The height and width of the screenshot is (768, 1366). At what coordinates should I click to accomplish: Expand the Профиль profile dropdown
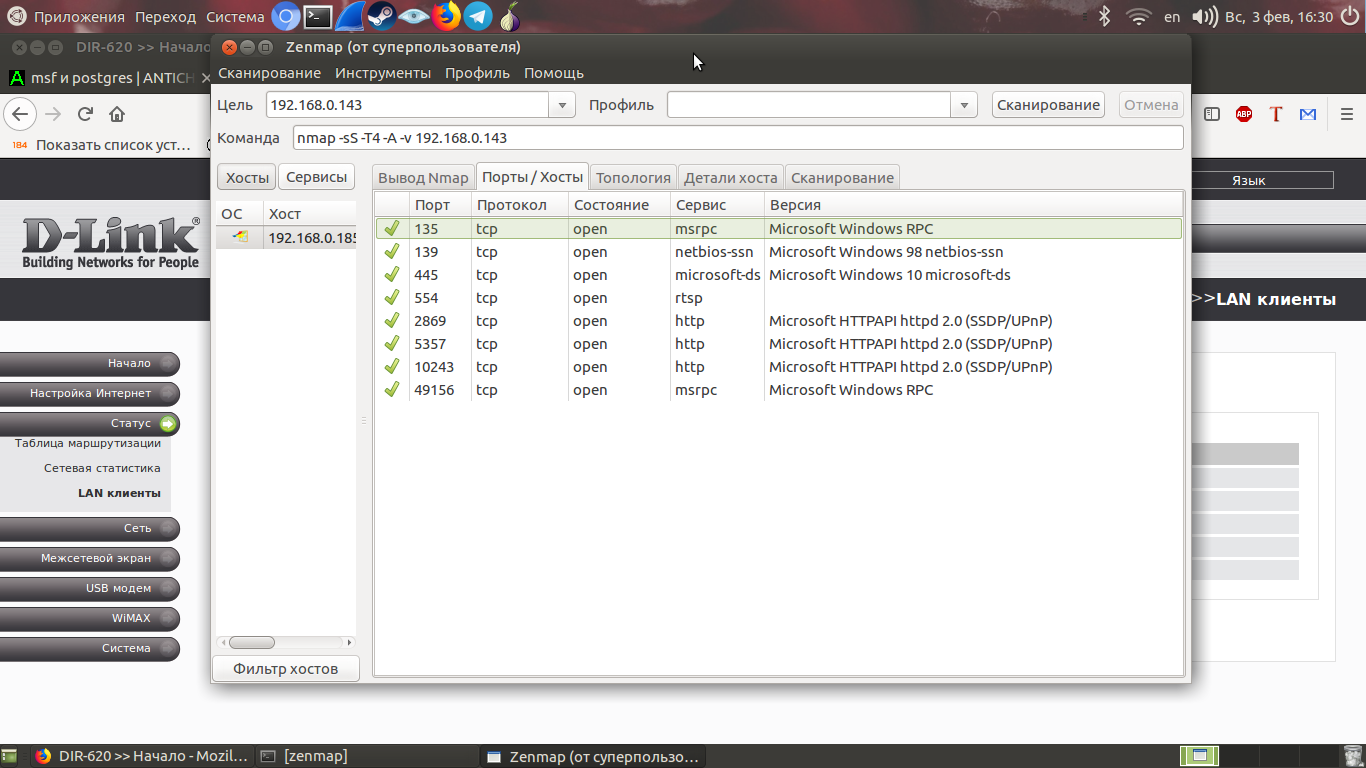coord(963,105)
